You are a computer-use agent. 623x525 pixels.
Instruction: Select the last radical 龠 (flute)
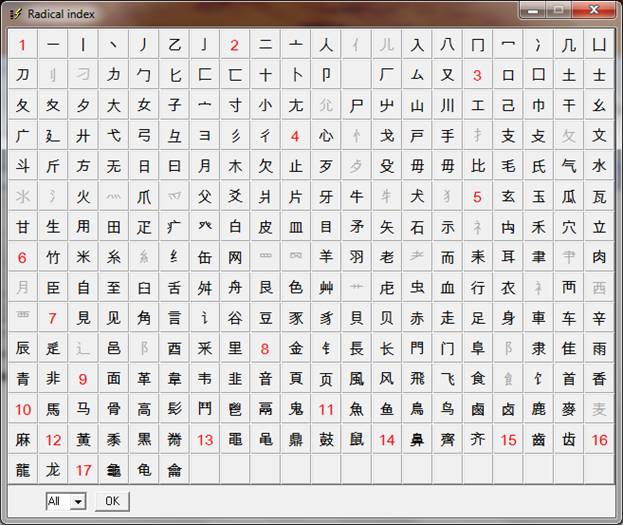(x=174, y=470)
